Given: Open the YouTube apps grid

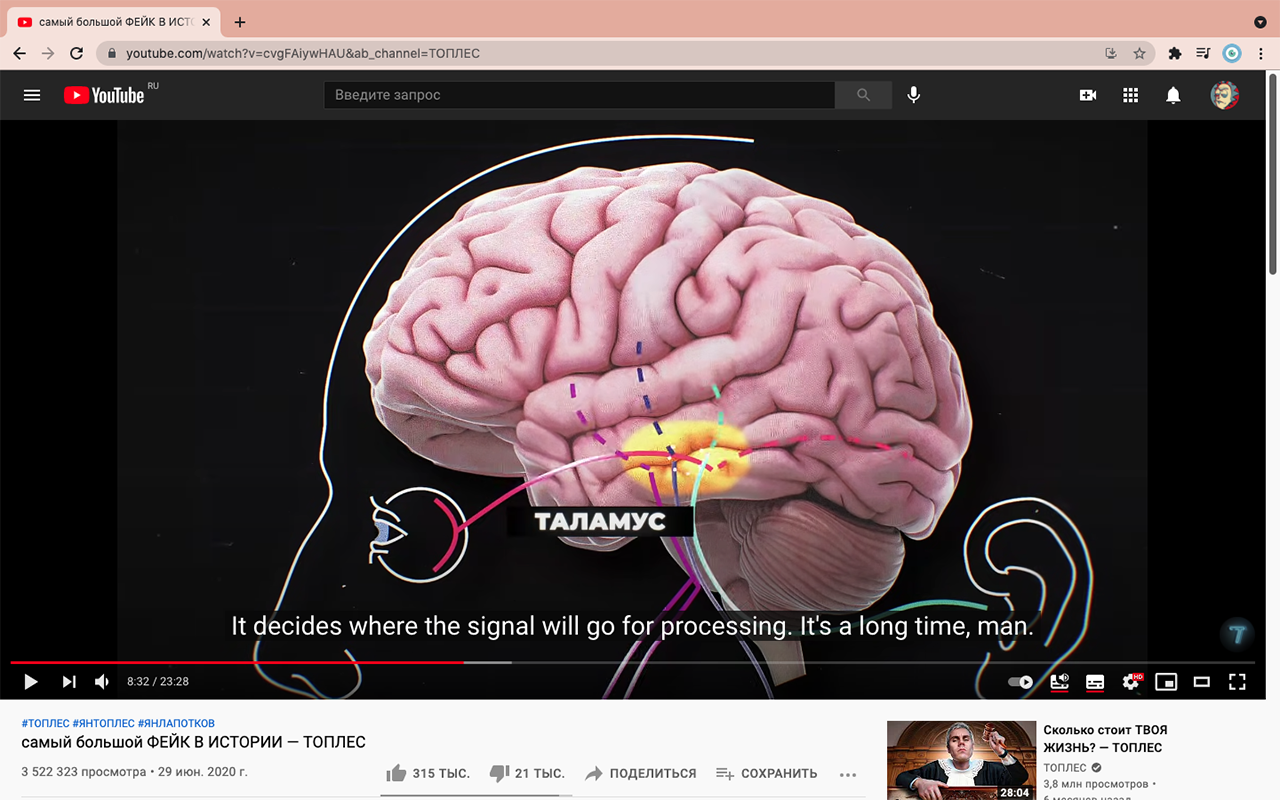Looking at the screenshot, I should coord(1130,94).
